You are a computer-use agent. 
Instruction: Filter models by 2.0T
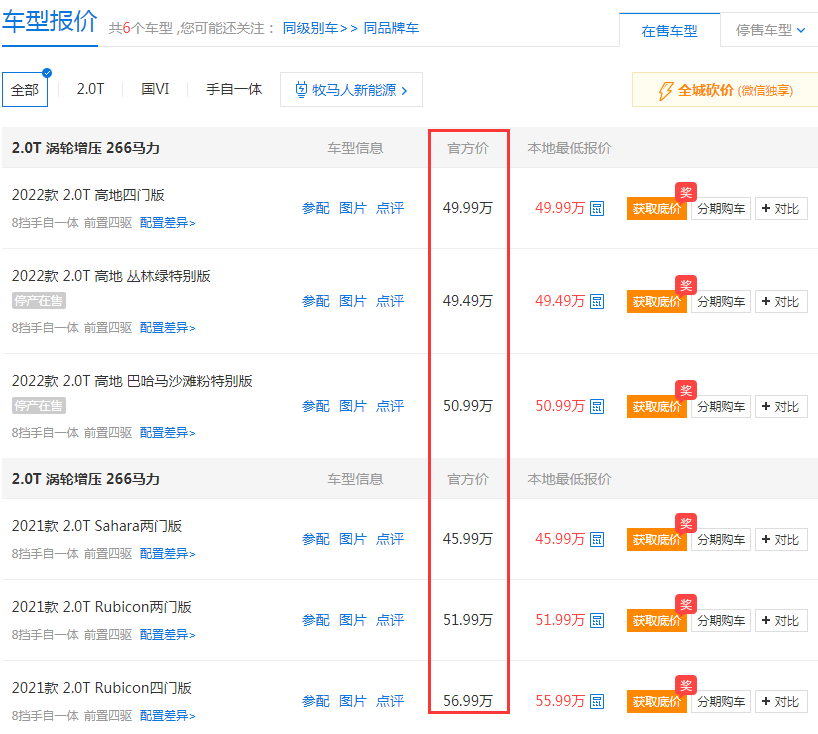(90, 89)
